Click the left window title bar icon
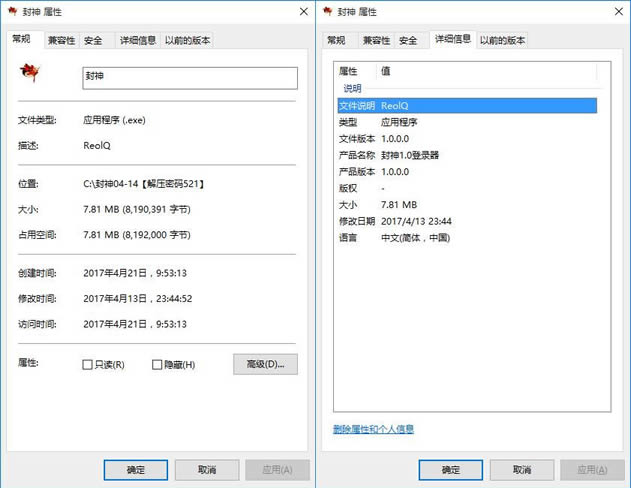 pyautogui.click(x=15, y=12)
